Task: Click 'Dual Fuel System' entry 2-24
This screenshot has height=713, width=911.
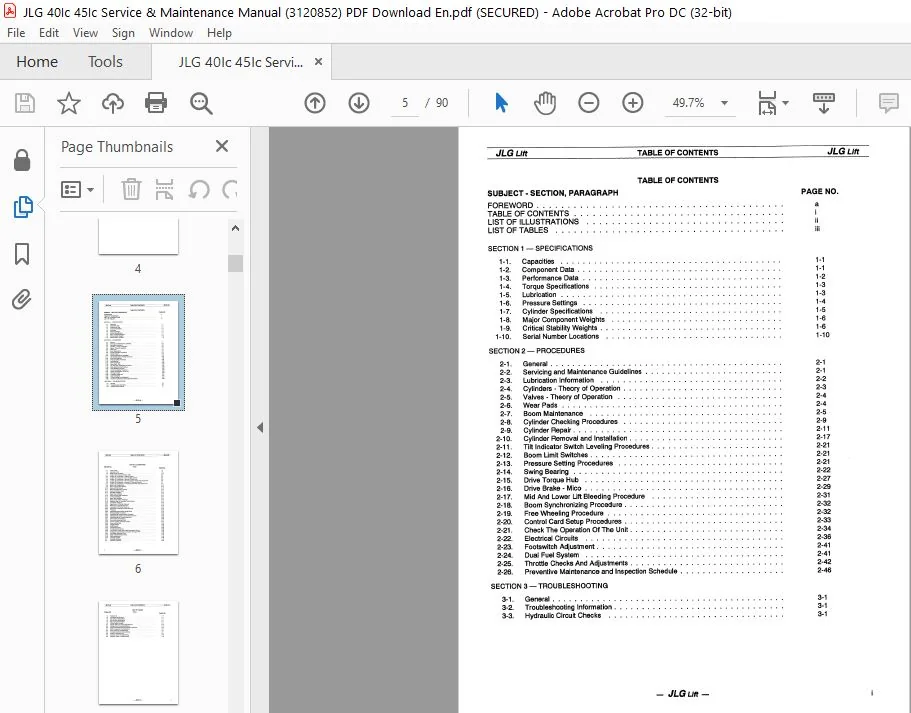Action: (x=551, y=555)
